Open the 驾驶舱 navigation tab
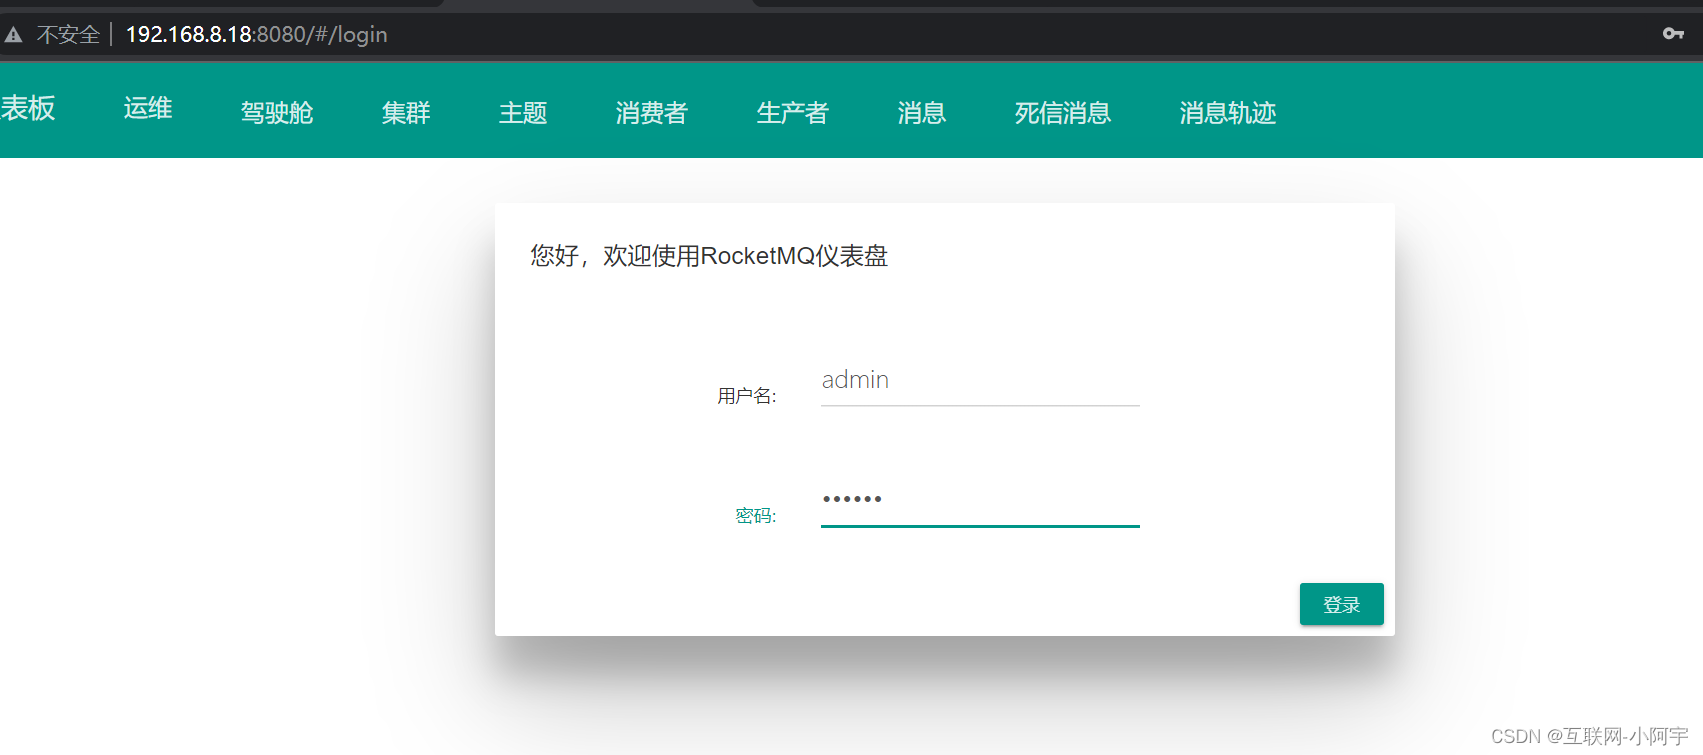This screenshot has height=755, width=1703. click(x=277, y=113)
